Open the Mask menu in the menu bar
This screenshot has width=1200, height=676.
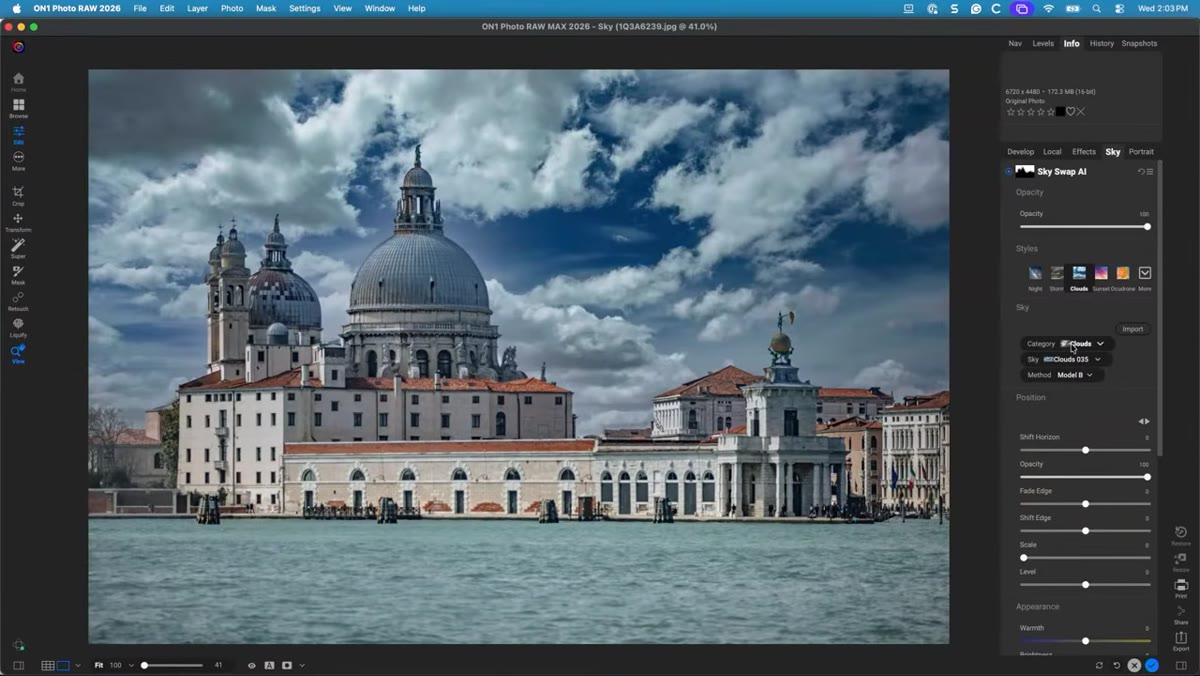265,8
